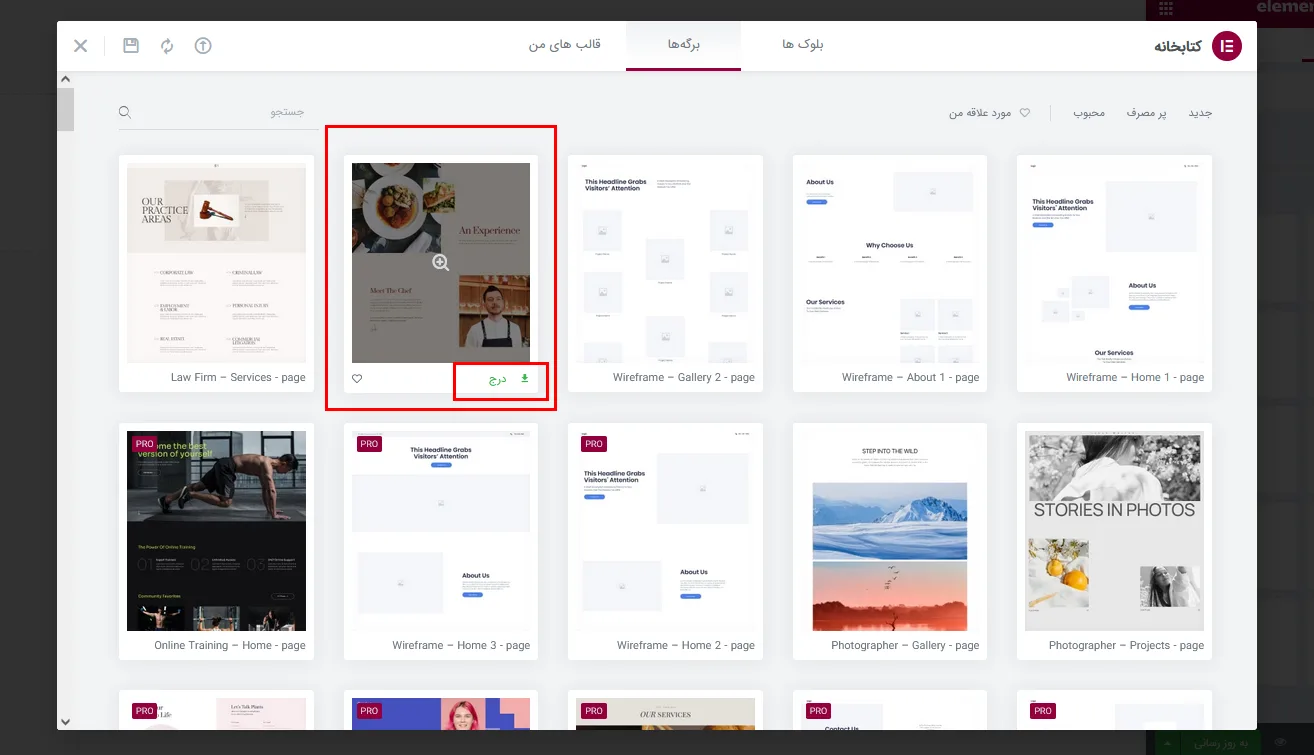This screenshot has width=1314, height=755.
Task: Favorite the restaurant template with its heart icon
Action: tap(357, 378)
